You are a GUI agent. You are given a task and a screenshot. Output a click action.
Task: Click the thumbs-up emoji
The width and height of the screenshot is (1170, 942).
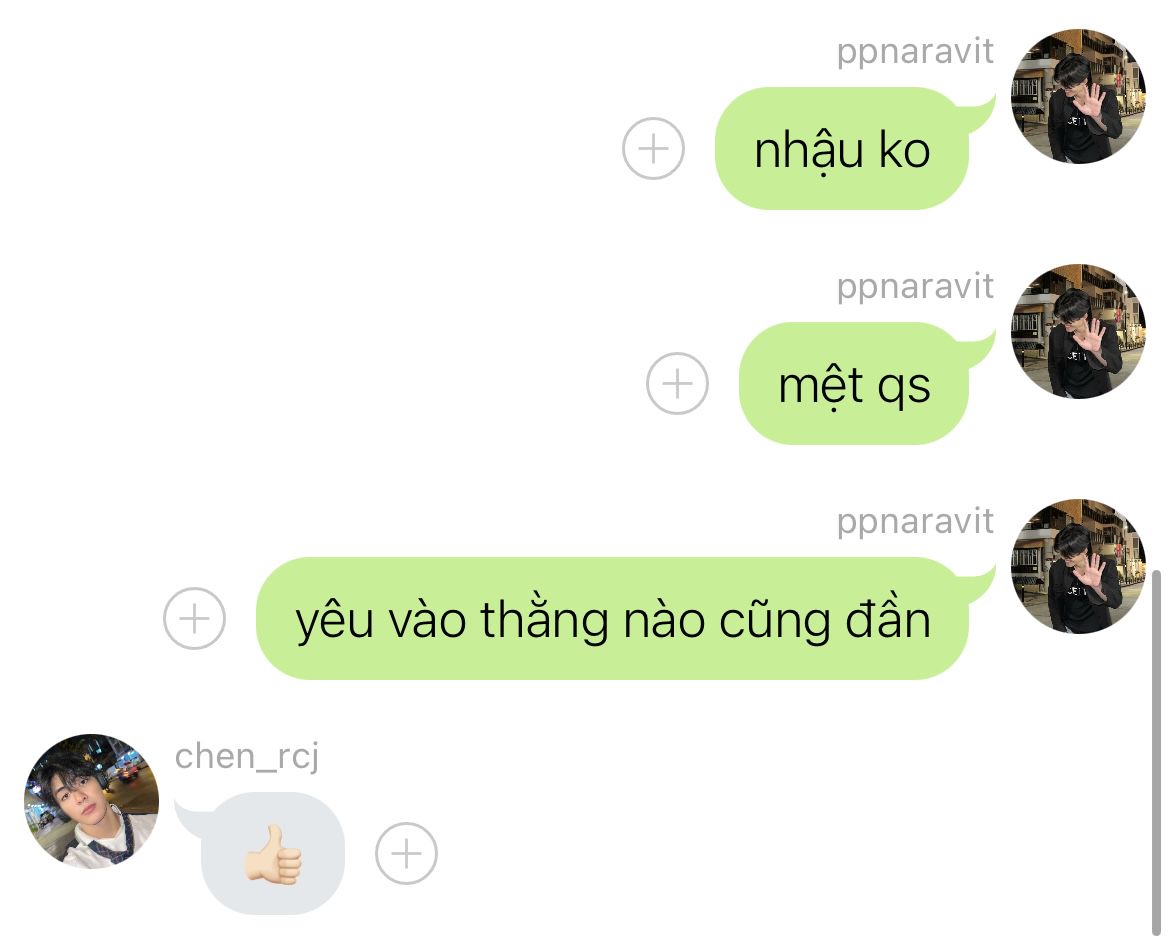pos(273,855)
